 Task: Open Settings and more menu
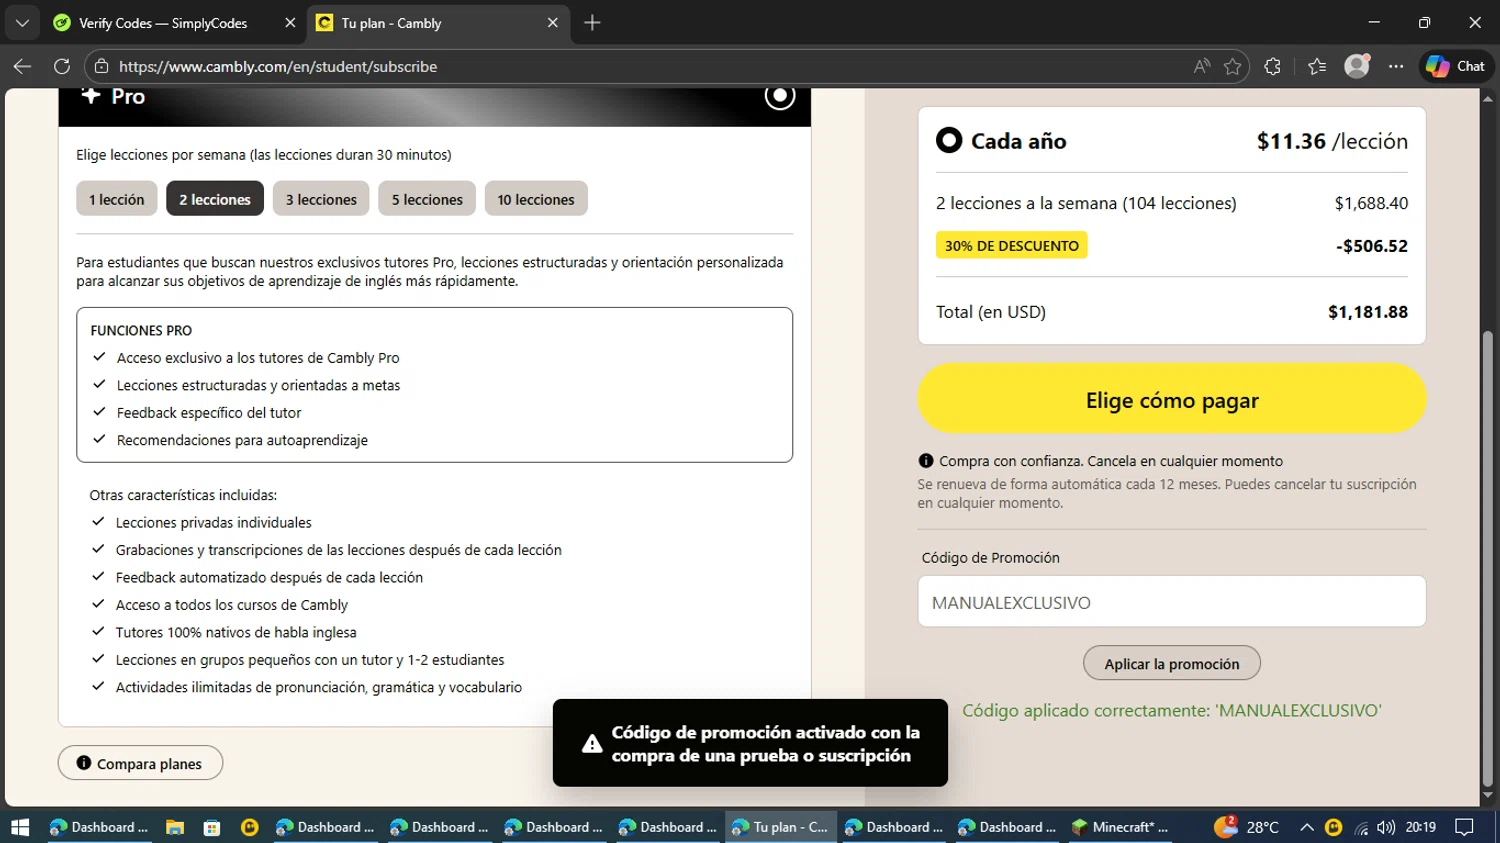[x=1396, y=66]
